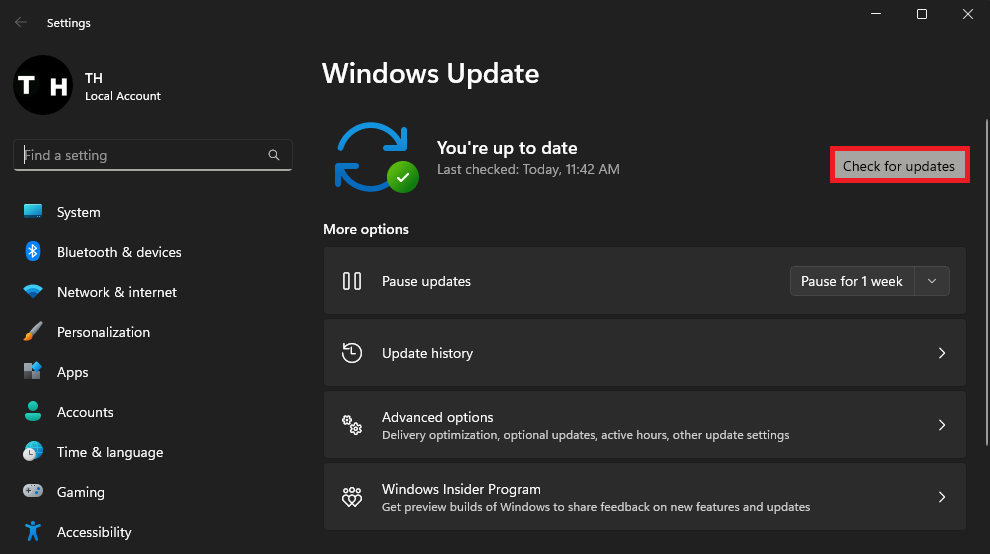Open Update history chevron

(x=941, y=352)
